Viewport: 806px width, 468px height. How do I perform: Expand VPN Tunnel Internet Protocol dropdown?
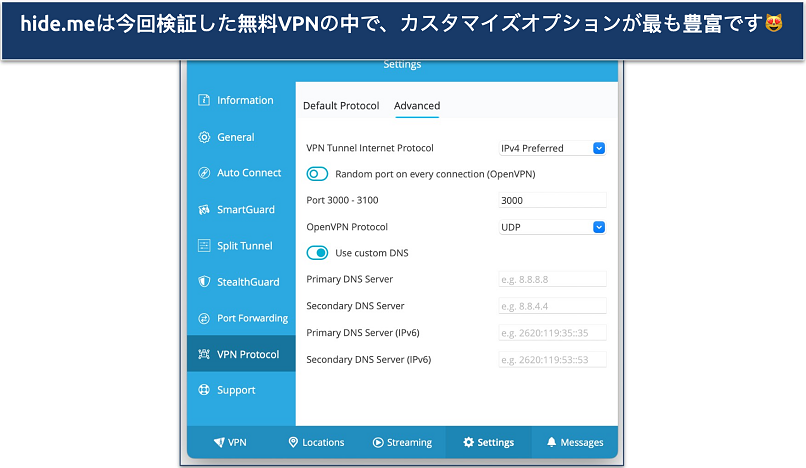(552, 148)
